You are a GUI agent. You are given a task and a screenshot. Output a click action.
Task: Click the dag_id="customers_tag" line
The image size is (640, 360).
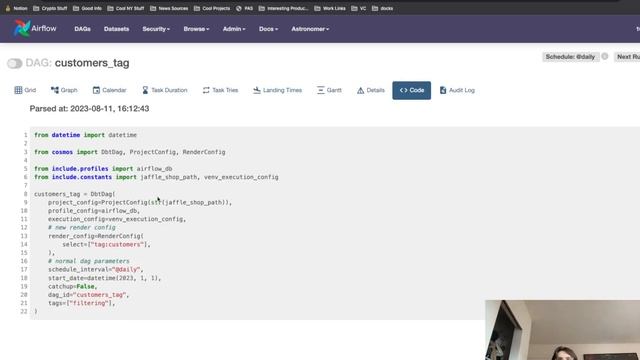click(x=89, y=295)
